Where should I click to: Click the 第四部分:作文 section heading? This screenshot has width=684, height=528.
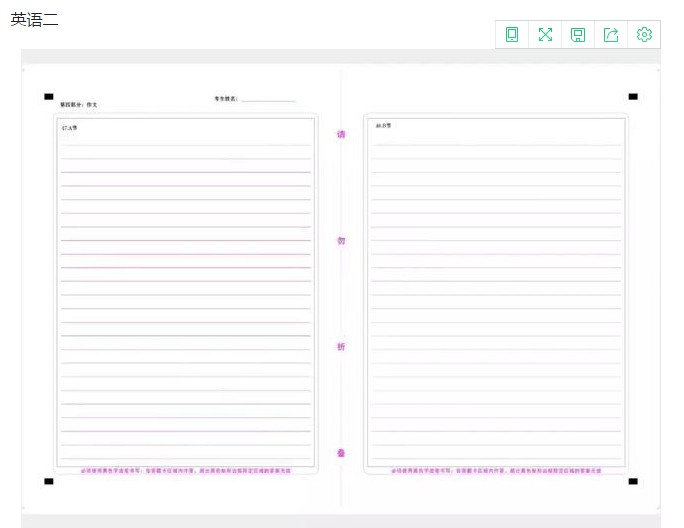[79, 105]
